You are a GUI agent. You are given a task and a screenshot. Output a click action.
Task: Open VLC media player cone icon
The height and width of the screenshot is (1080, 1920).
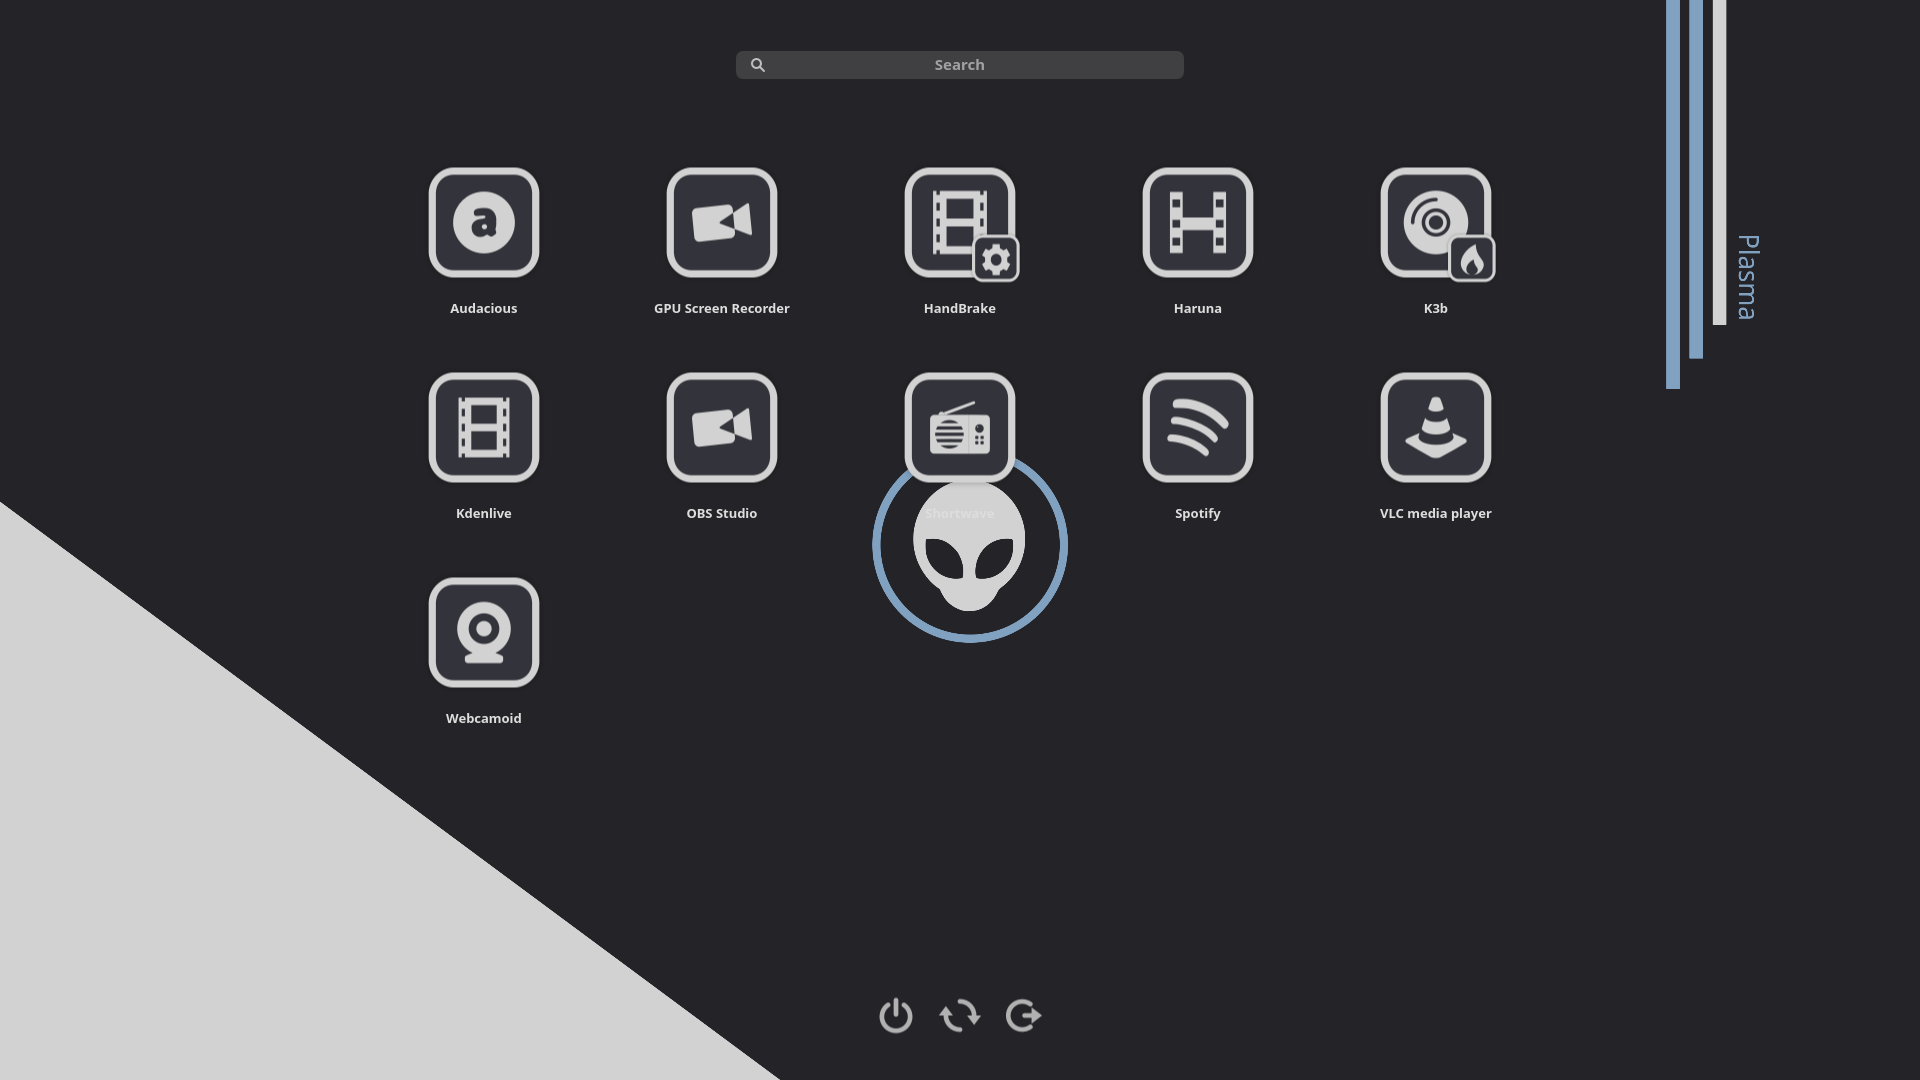point(1435,427)
